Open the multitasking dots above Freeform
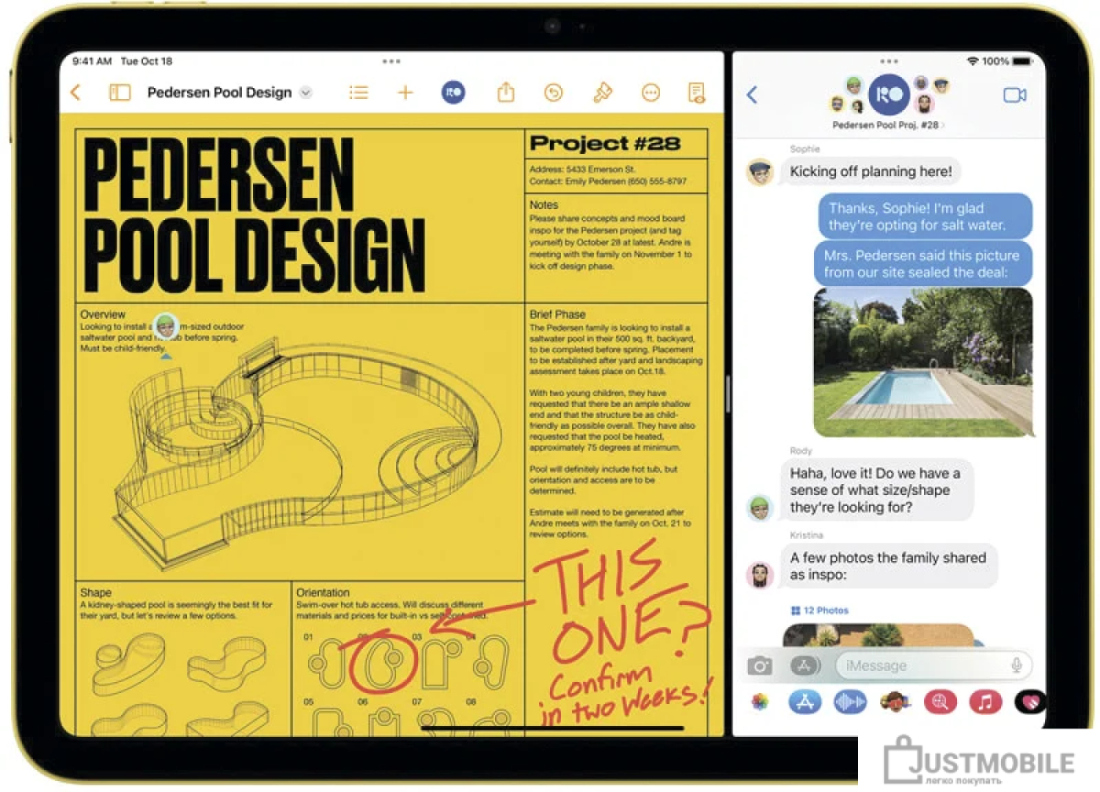Viewport: 1100px width, 792px height. click(391, 62)
